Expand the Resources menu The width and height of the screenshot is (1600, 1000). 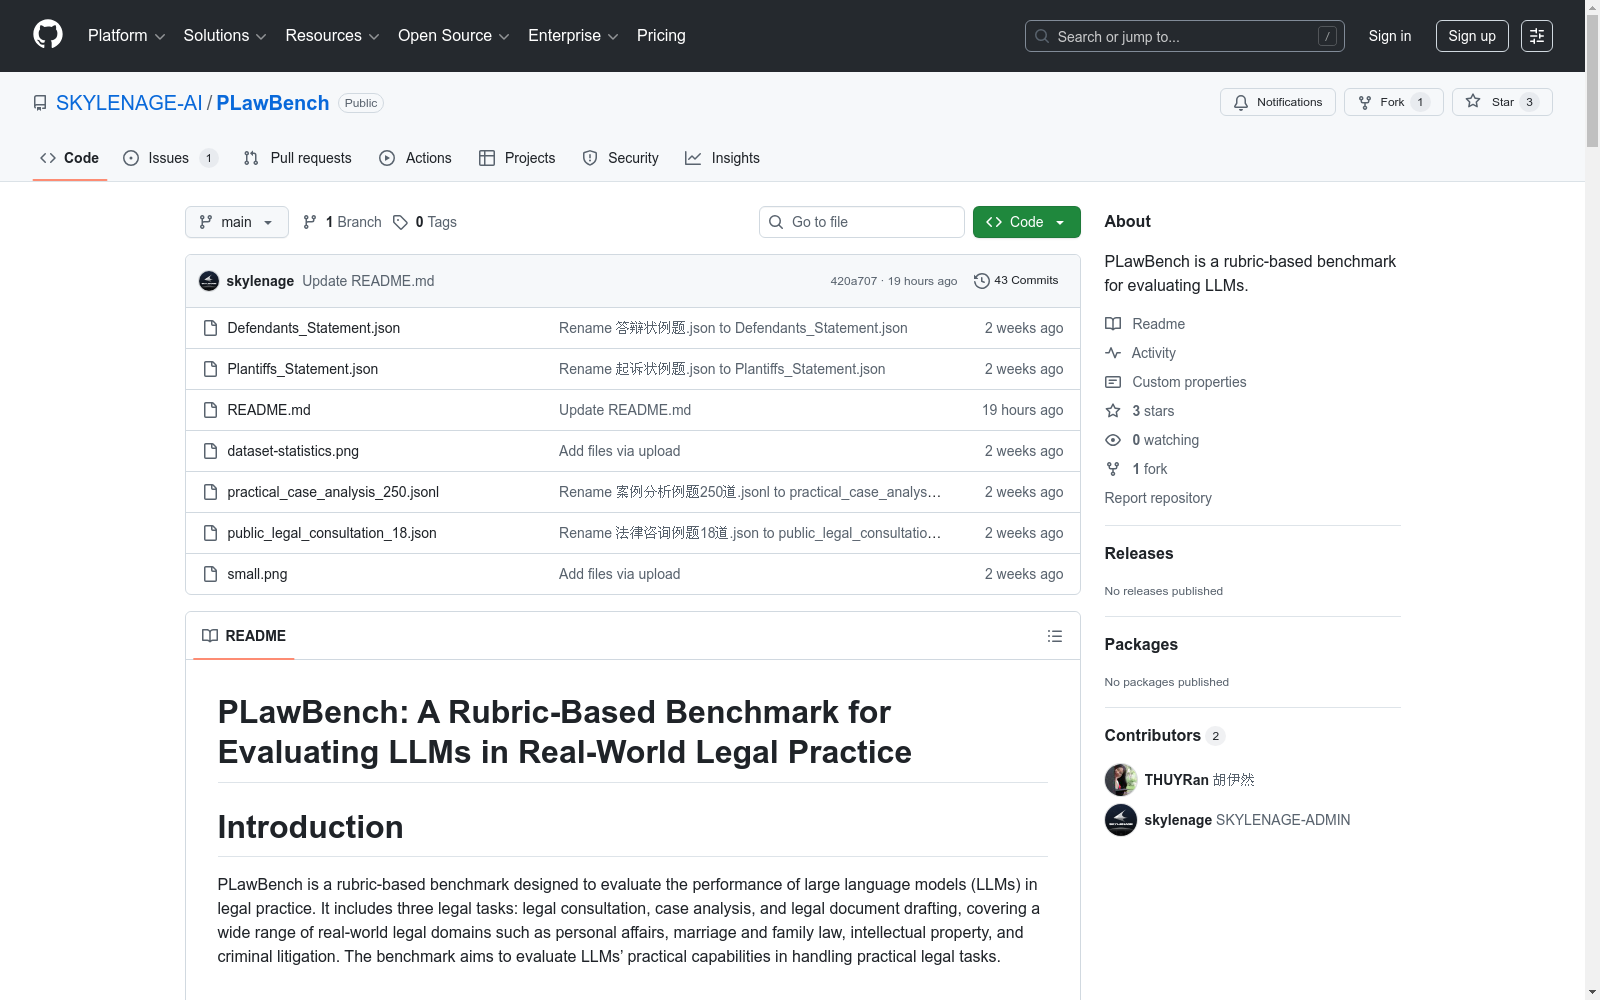click(332, 36)
